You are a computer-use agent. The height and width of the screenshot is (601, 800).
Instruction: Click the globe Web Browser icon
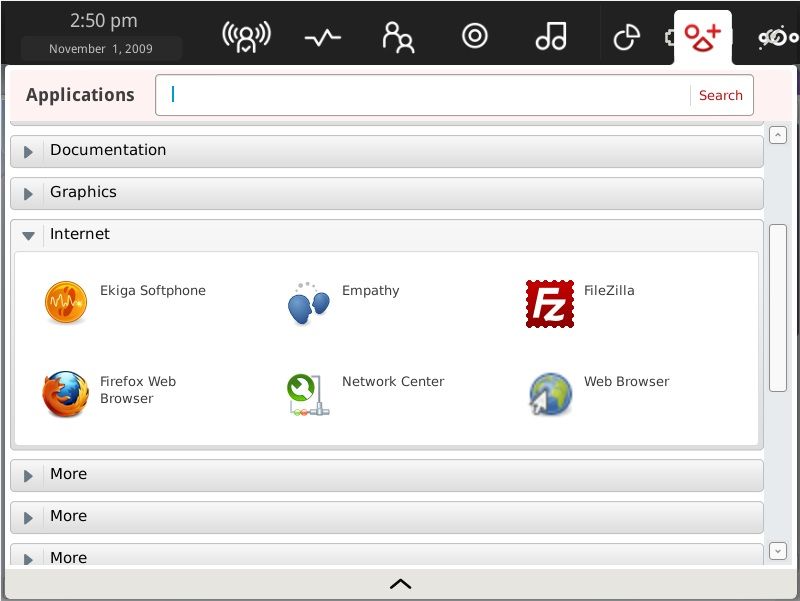[550, 394]
